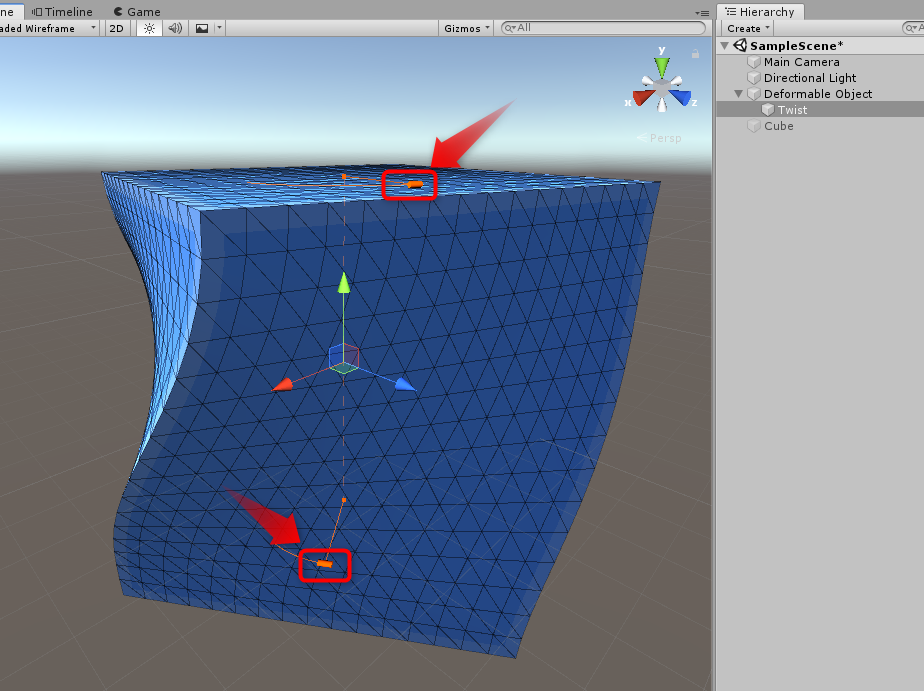This screenshot has width=924, height=691.
Task: Click the Unity scene icon
Action: tap(740, 45)
